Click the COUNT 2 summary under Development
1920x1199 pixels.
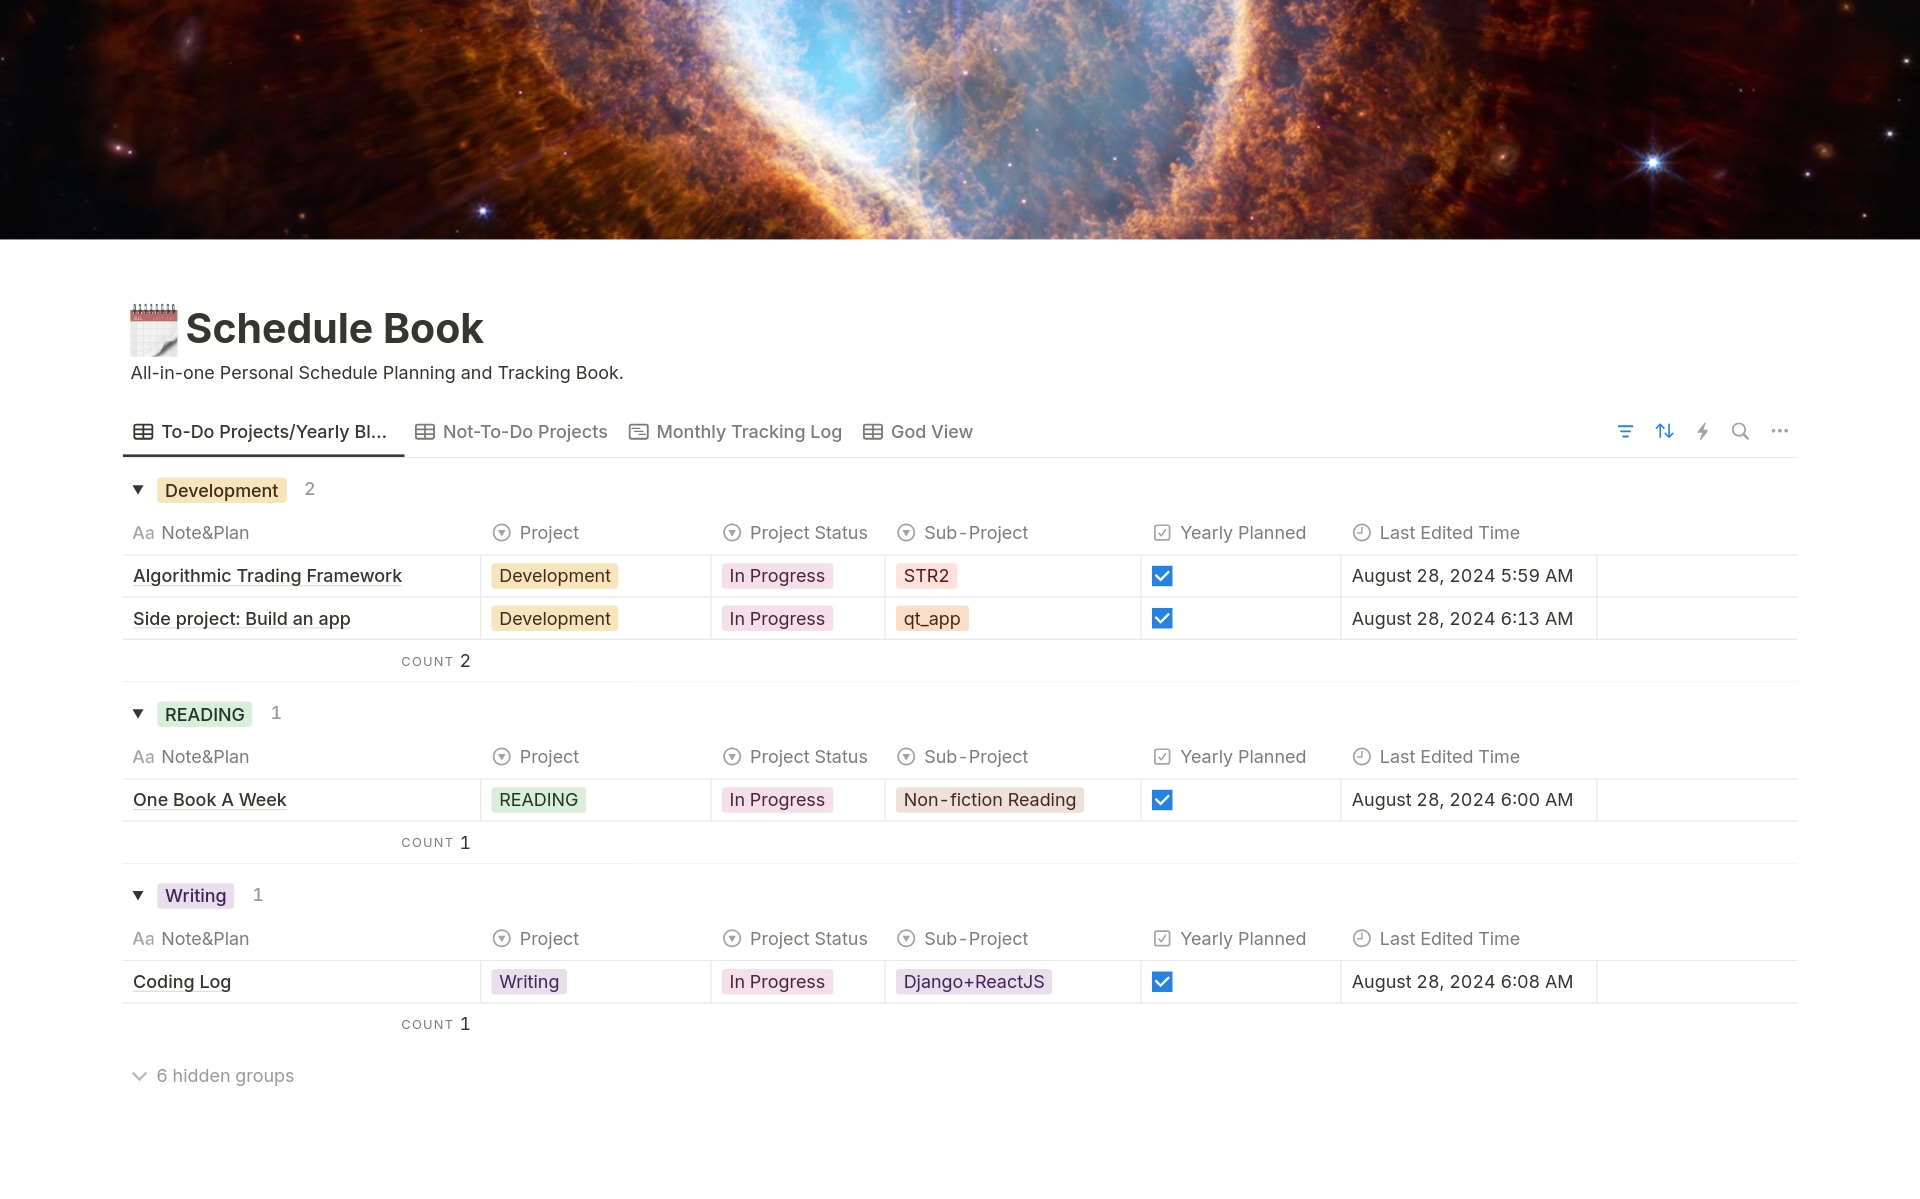(435, 660)
